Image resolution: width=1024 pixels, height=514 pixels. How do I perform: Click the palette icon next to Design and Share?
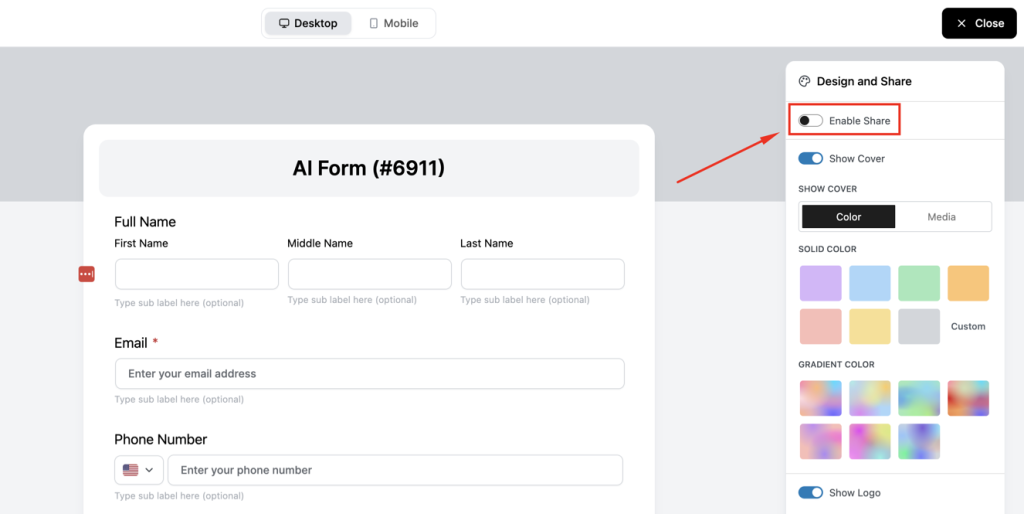click(x=805, y=82)
